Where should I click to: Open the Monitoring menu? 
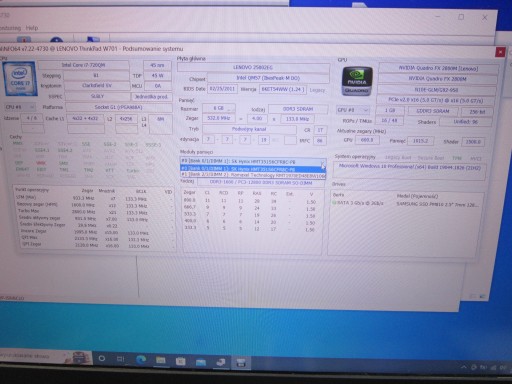point(10,28)
